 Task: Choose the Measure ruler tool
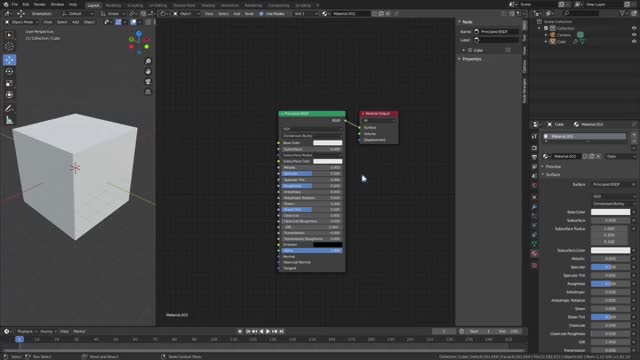[9, 120]
